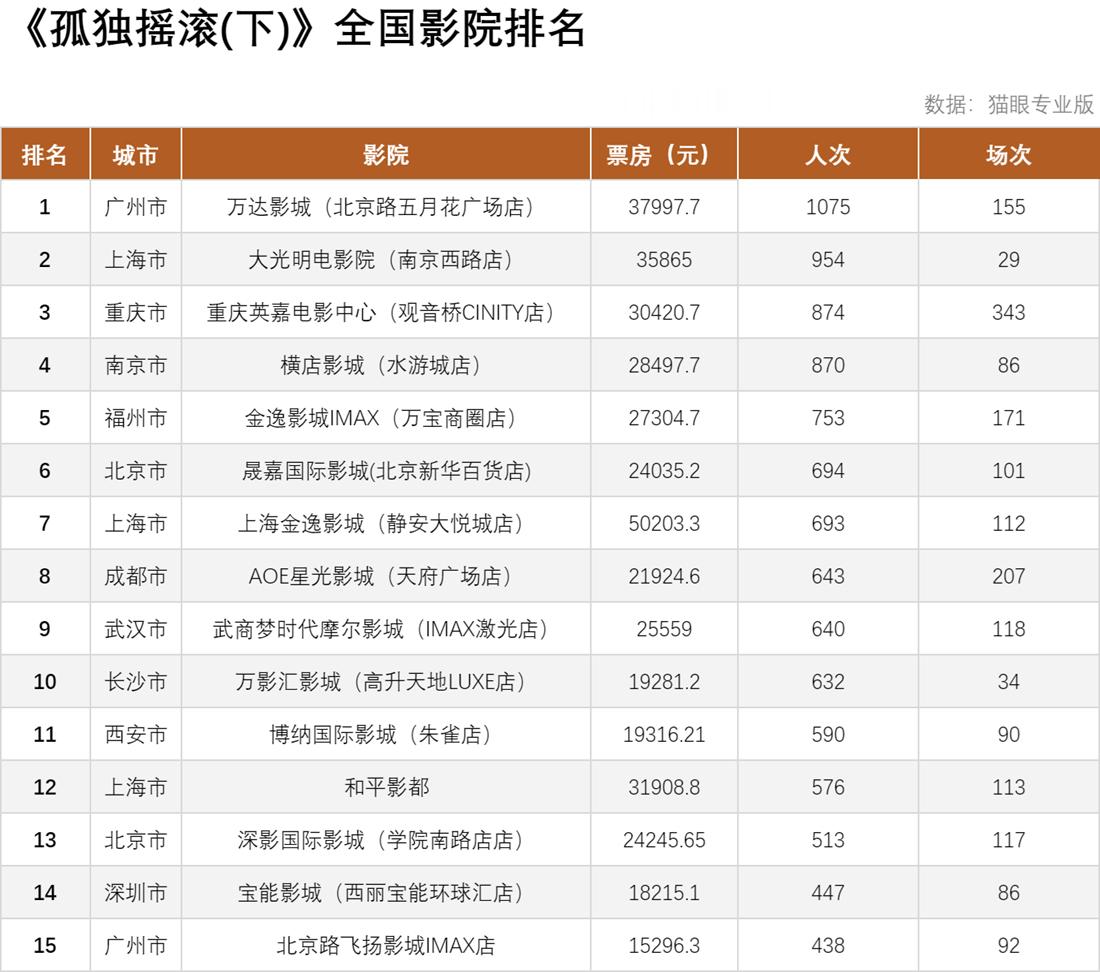Click city cell 深圳市

[135, 893]
